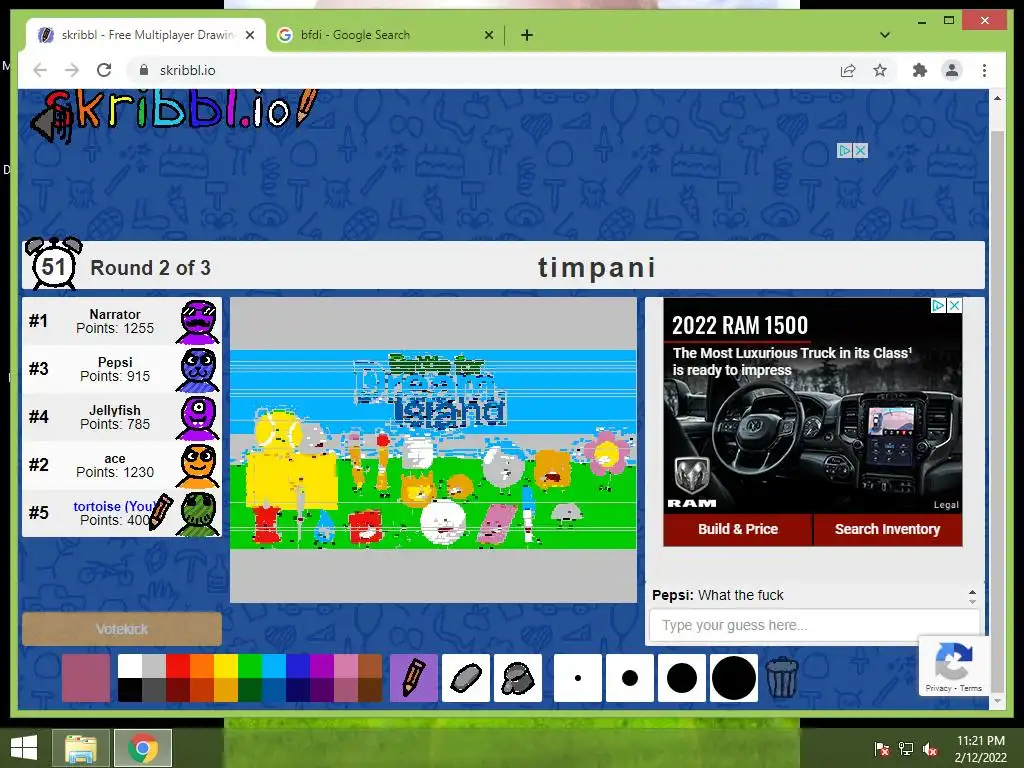Image resolution: width=1024 pixels, height=768 pixels.
Task: Pick the black color swatch
Action: pyautogui.click(x=130, y=690)
